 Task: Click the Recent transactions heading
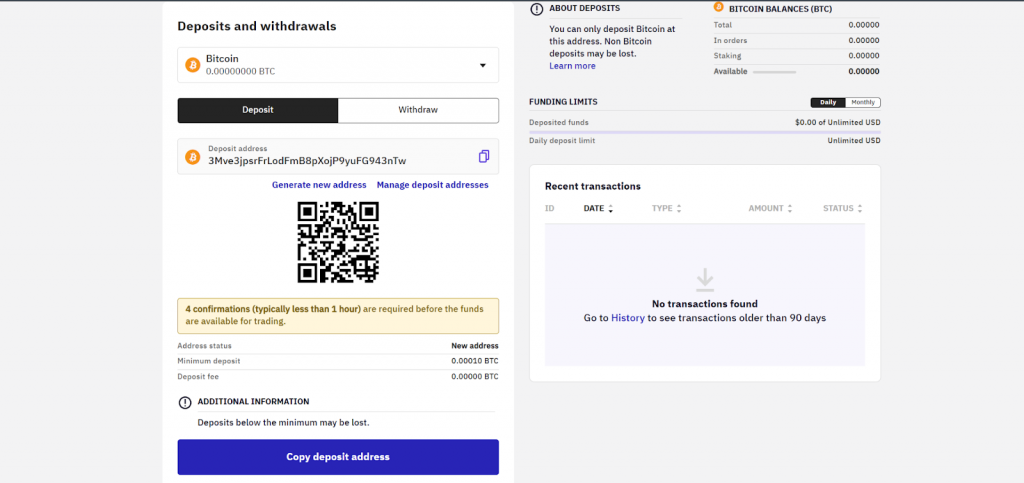coord(593,186)
